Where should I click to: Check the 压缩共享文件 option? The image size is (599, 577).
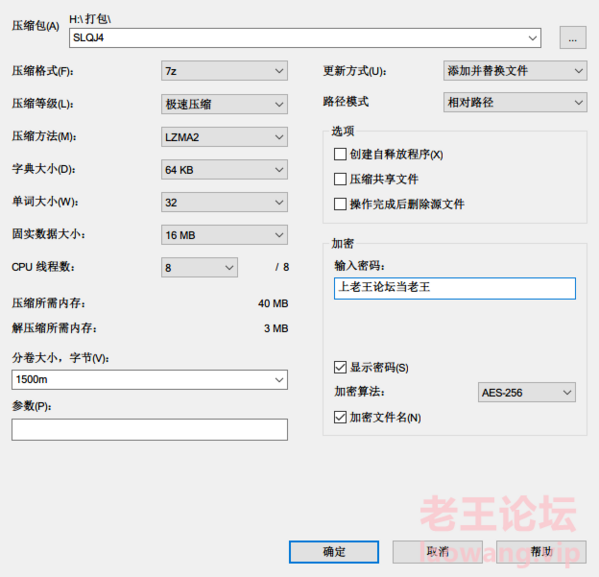click(340, 179)
